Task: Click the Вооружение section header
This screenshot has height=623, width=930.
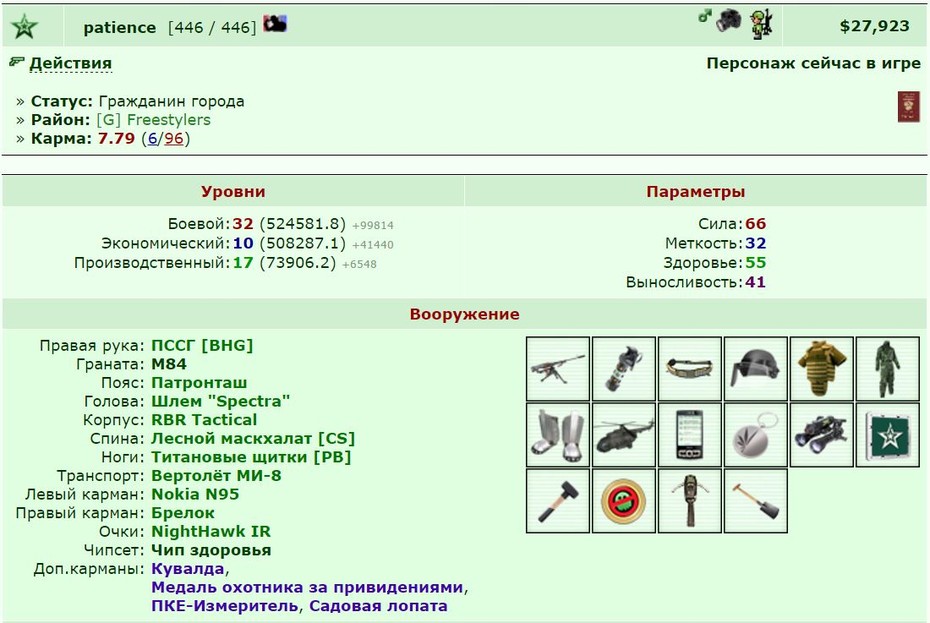Action: coord(464,314)
